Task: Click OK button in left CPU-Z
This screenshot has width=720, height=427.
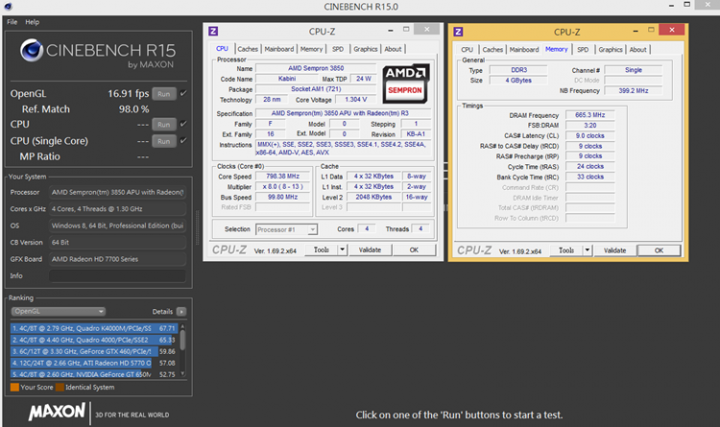Action: (x=414, y=249)
